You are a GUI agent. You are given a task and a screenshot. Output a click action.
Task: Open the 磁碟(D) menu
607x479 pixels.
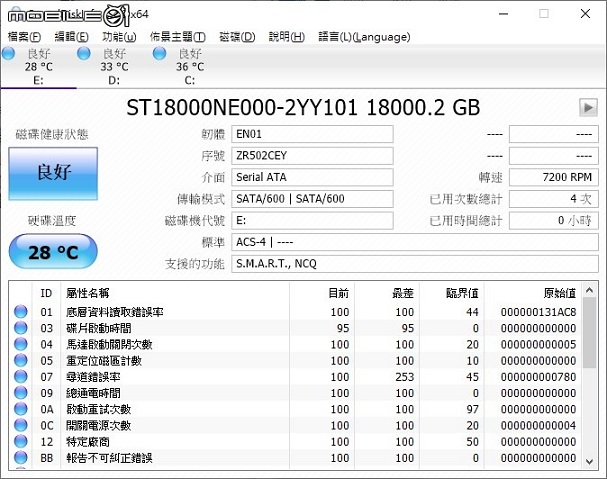[237, 37]
